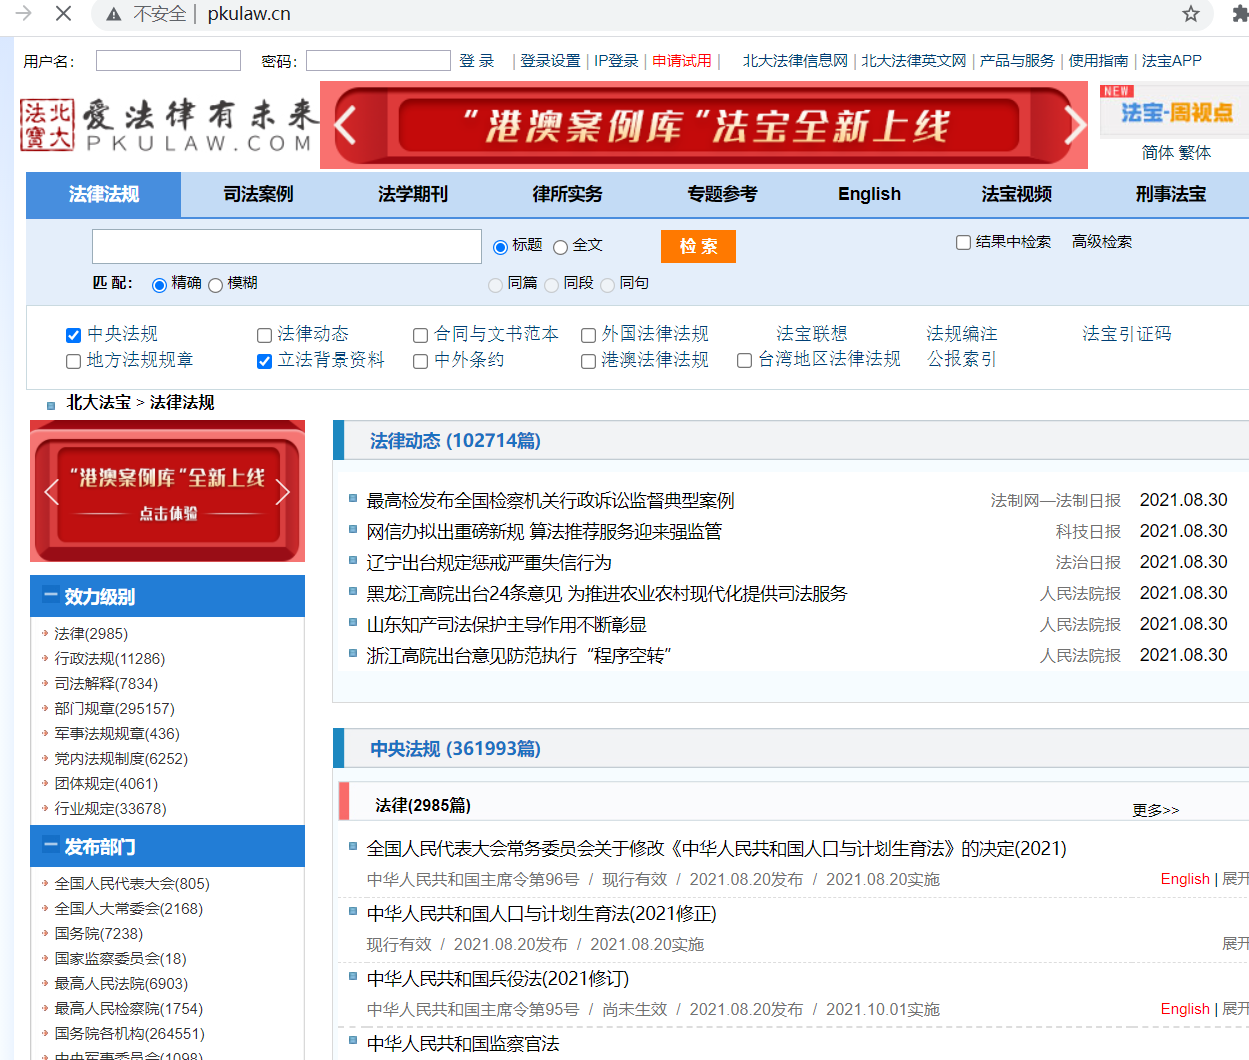The image size is (1249, 1060).
Task: Open English version of 兵役法 entry
Action: (1185, 1009)
